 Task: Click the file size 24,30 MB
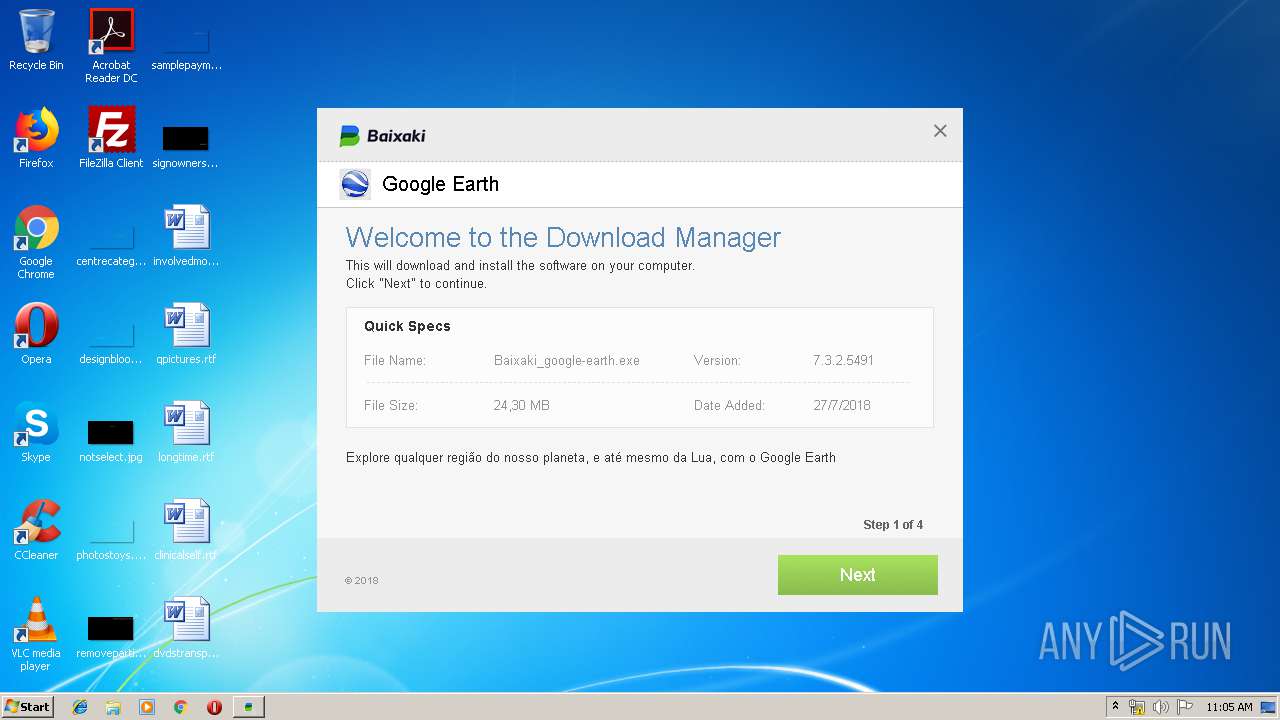pos(521,406)
